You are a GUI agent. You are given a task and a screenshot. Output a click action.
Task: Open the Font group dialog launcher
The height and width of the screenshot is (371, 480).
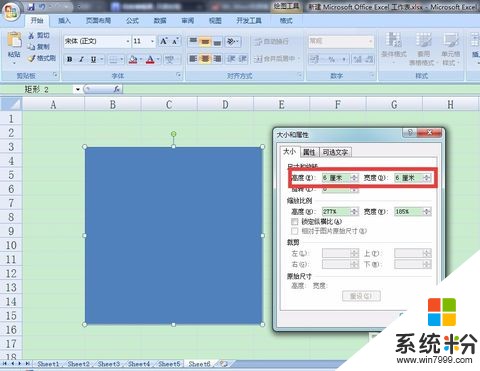tap(179, 75)
